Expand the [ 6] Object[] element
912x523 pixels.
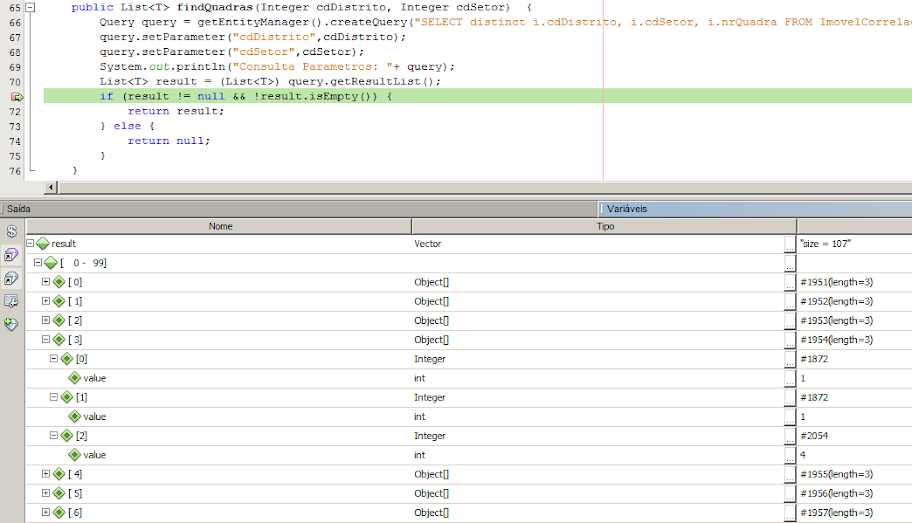point(46,513)
